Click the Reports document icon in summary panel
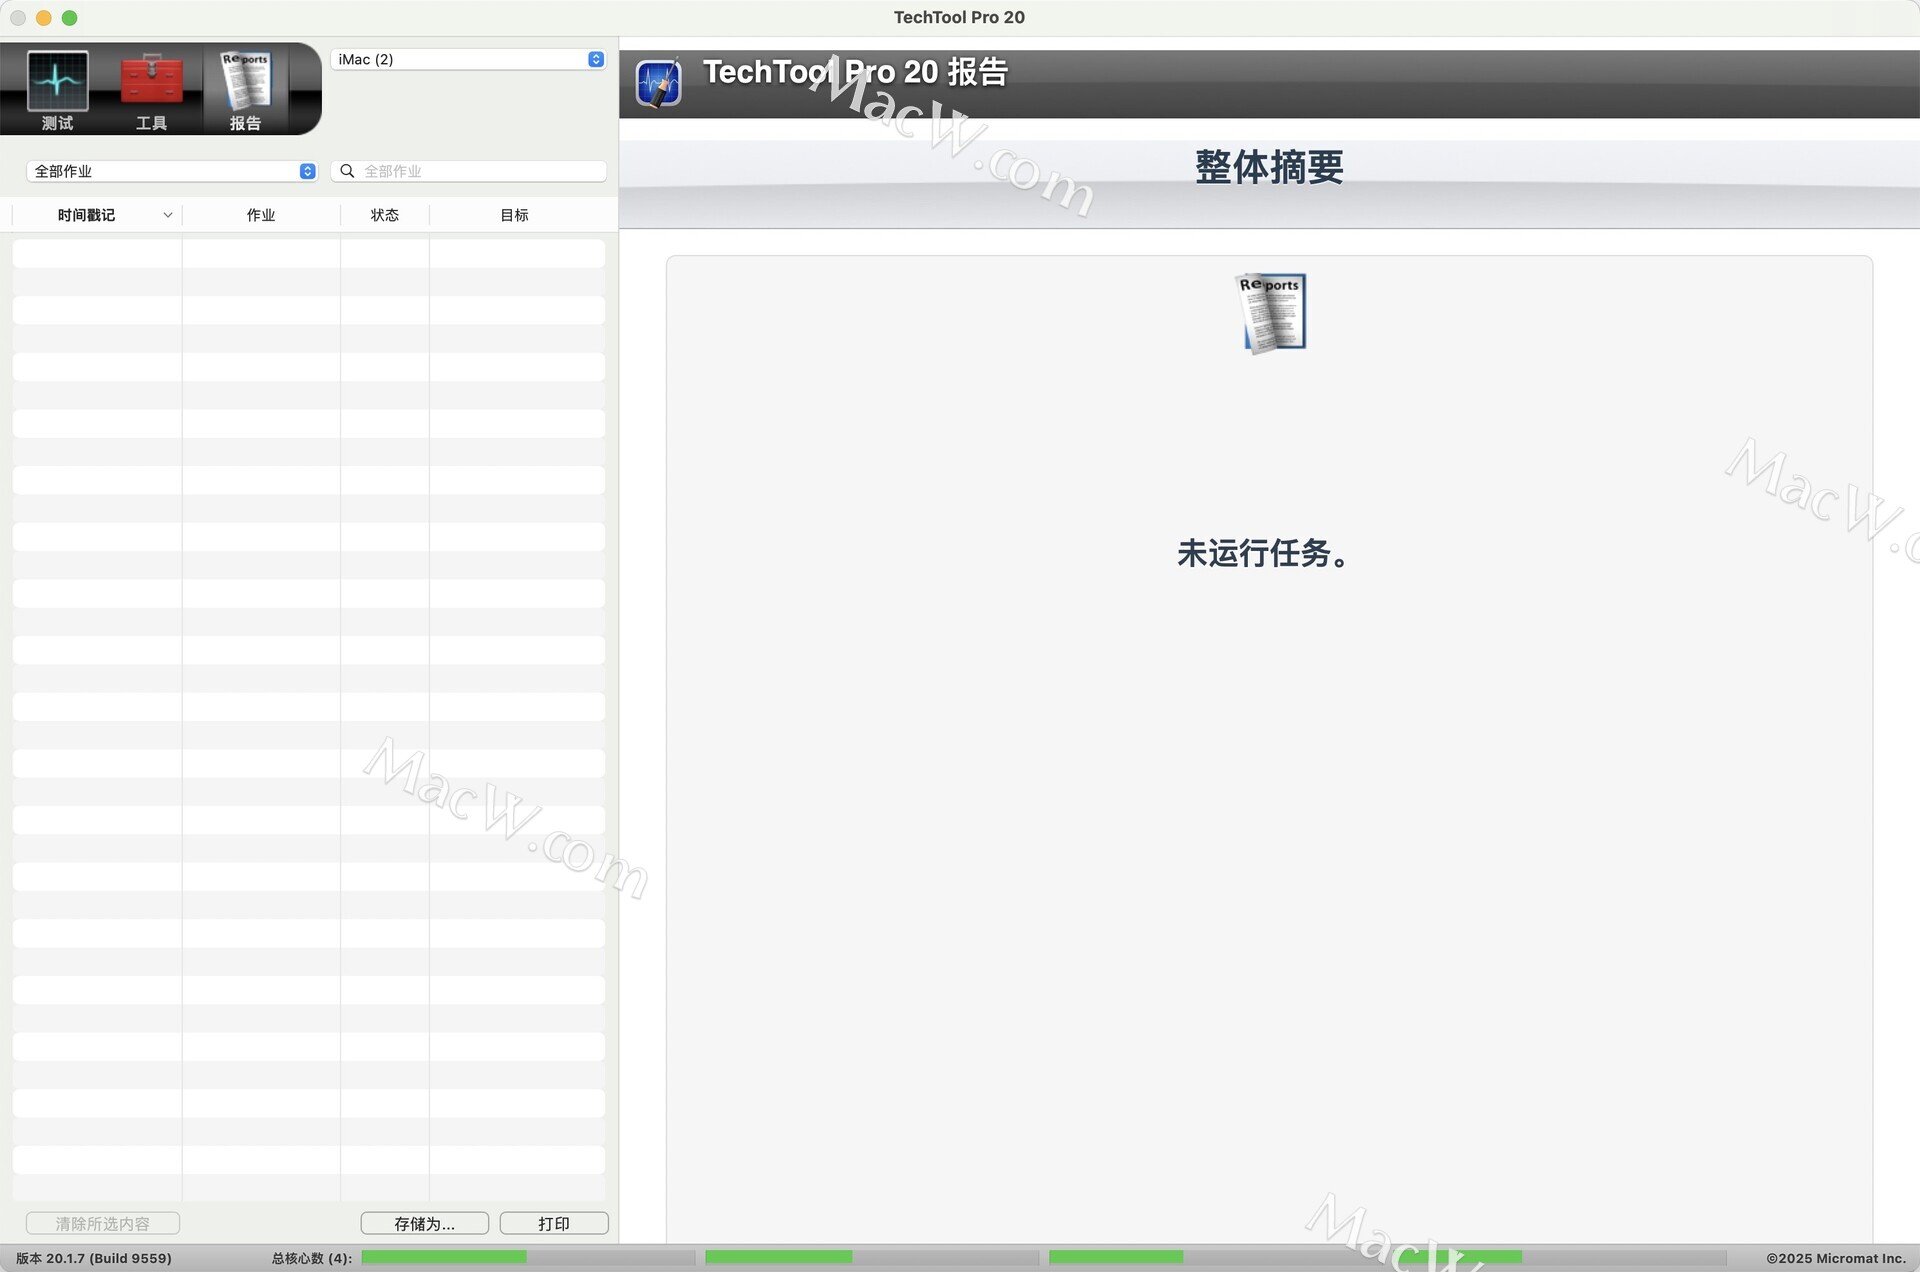 click(1270, 312)
